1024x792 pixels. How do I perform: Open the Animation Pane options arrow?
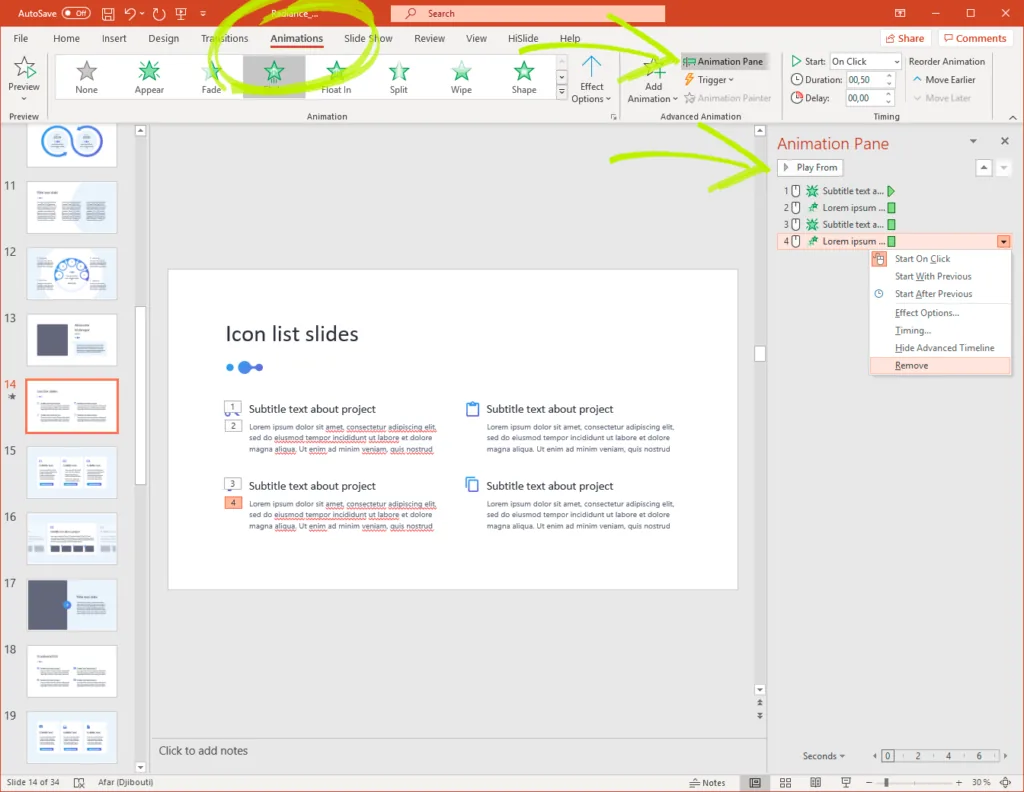click(x=973, y=141)
